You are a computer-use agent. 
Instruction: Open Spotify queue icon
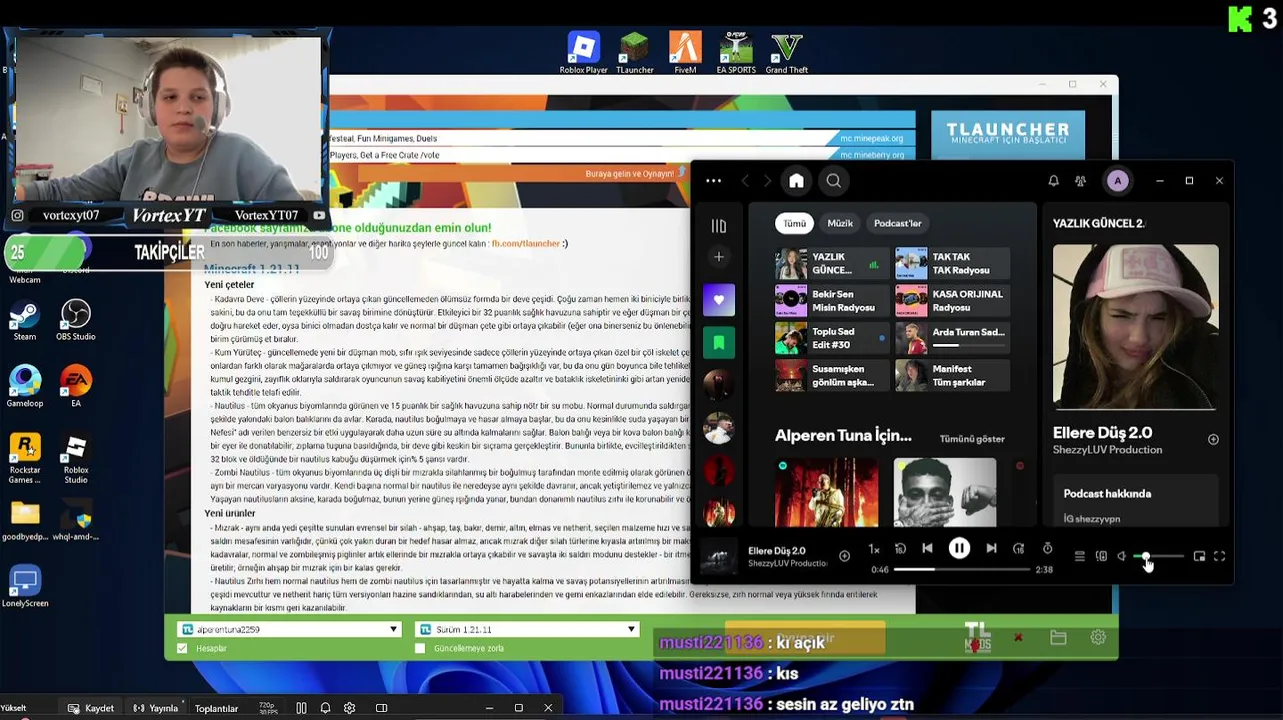point(1079,556)
